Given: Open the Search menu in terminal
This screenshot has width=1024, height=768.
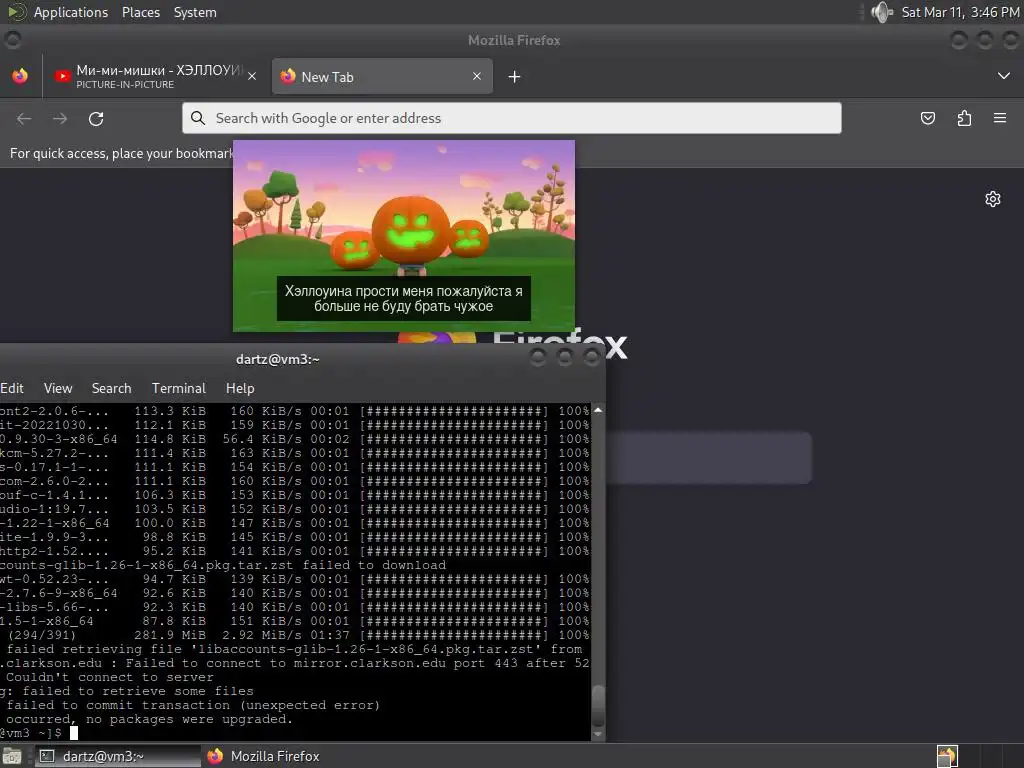Looking at the screenshot, I should (x=111, y=388).
